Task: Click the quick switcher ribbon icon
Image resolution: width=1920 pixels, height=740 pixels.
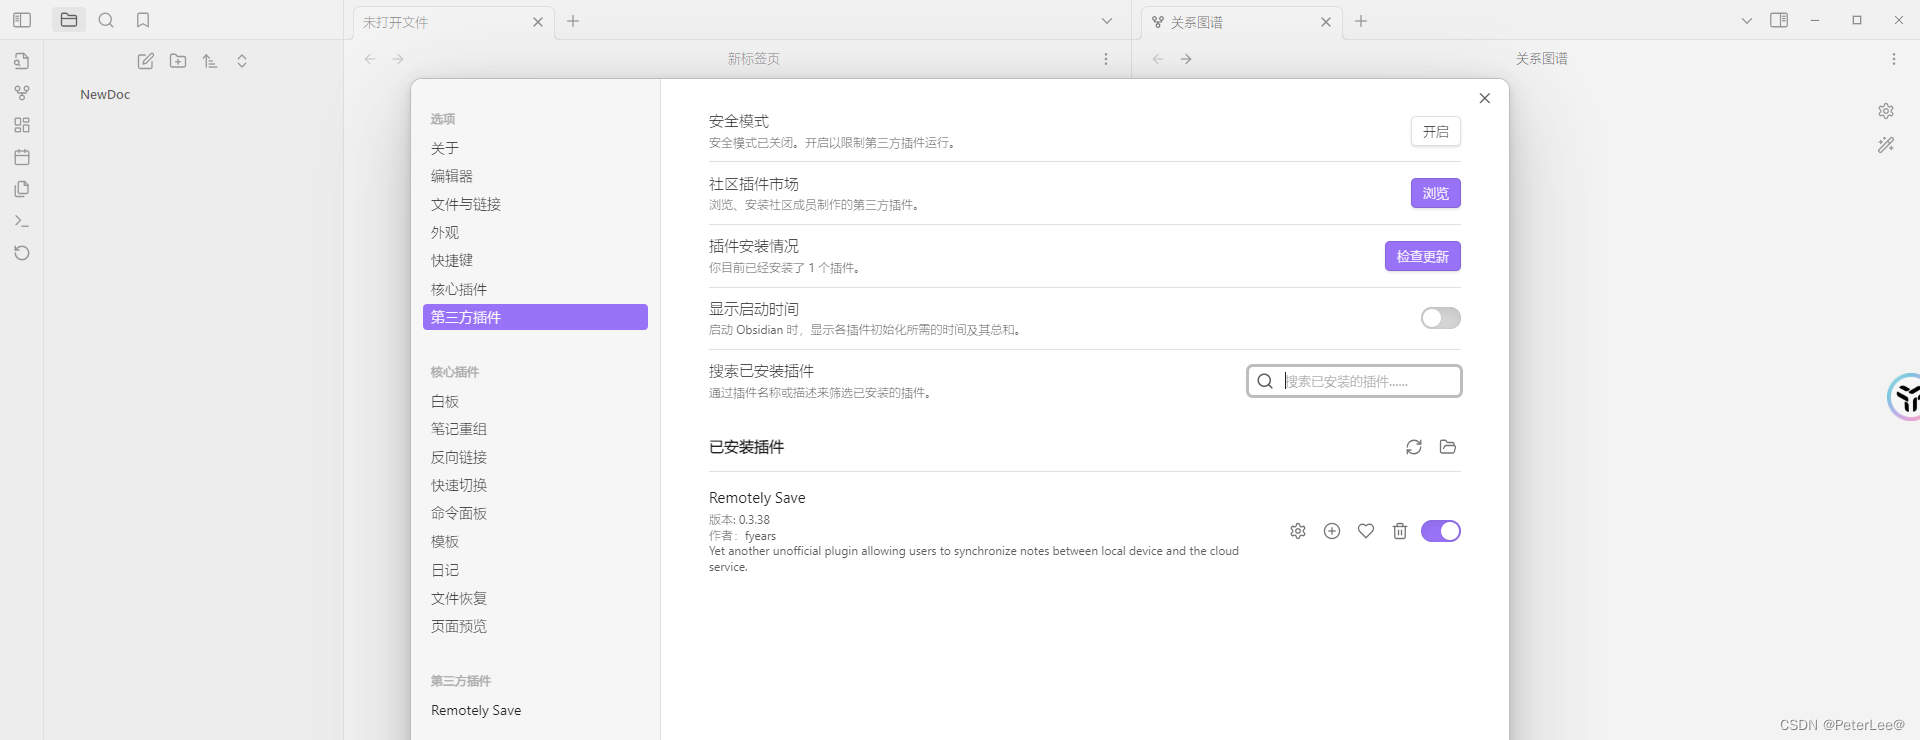Action: click(x=22, y=61)
